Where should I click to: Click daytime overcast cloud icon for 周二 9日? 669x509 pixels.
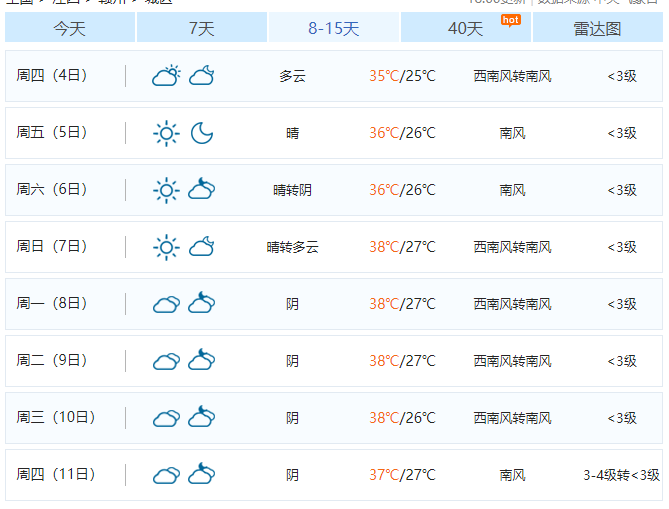(166, 362)
